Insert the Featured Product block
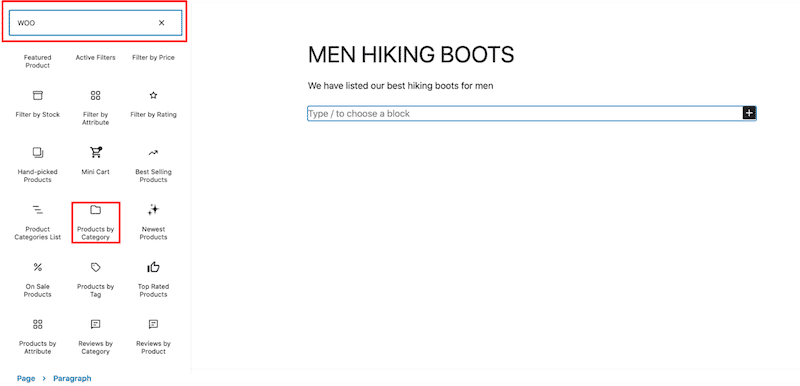This screenshot has width=800, height=386. tap(38, 62)
